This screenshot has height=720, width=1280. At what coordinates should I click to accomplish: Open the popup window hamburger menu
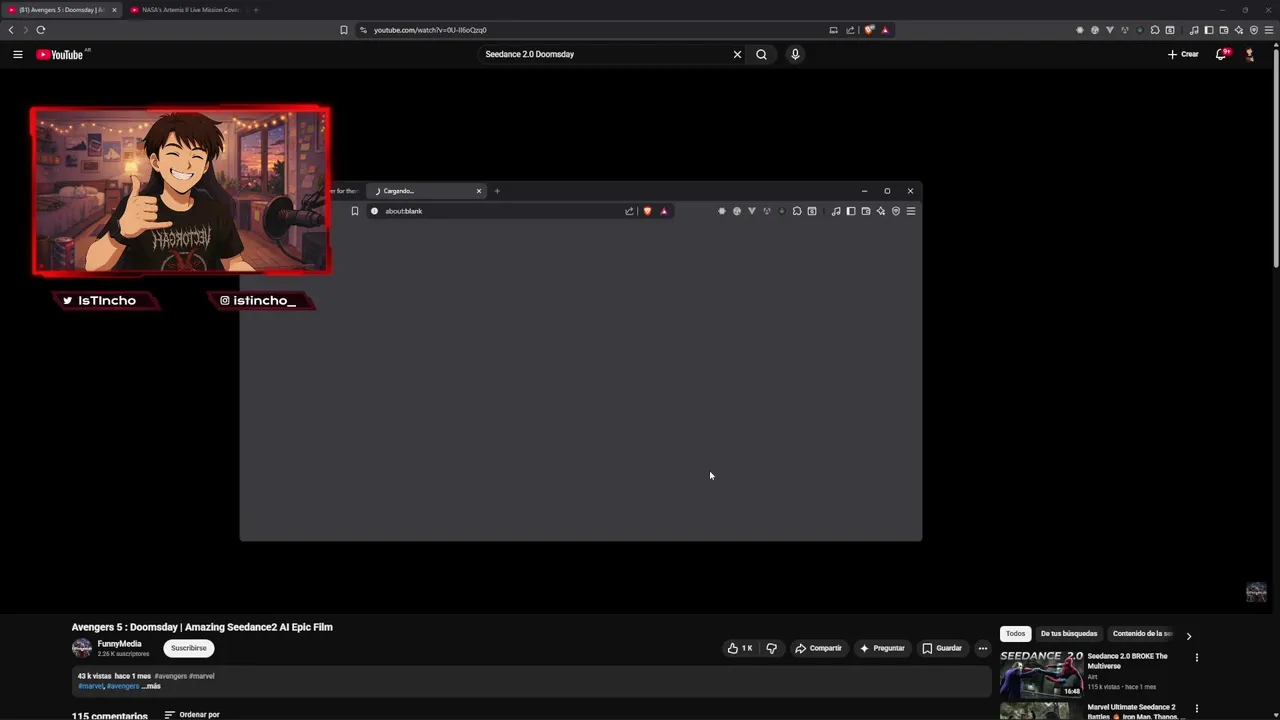point(911,211)
